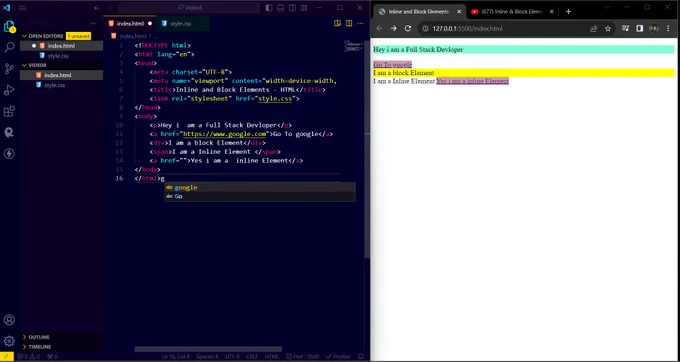Open Explorer views More Actions ellipsis

click(x=93, y=23)
